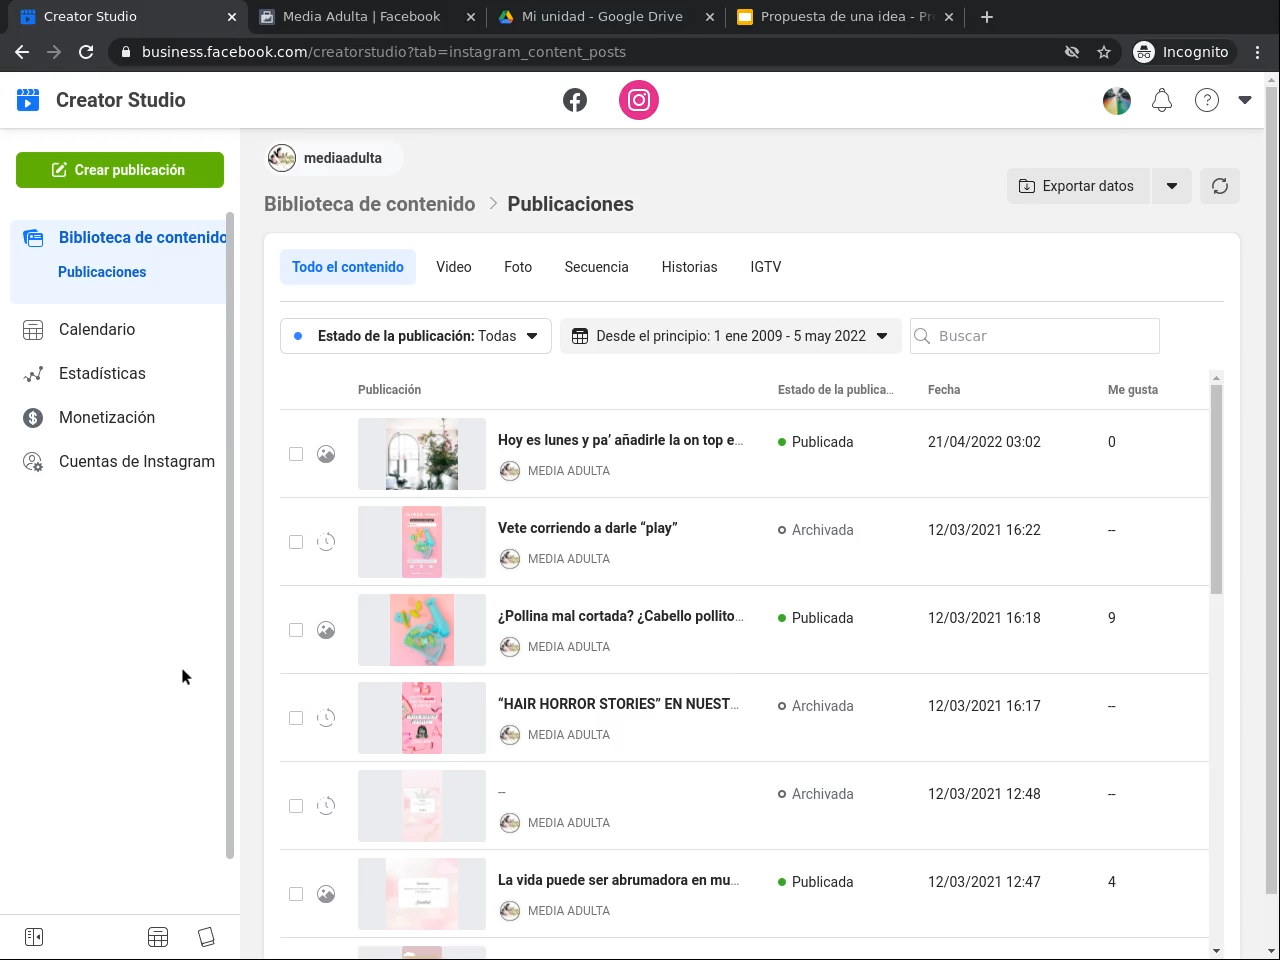Viewport: 1280px width, 960px height.
Task: Open the help question mark icon
Action: click(1207, 100)
